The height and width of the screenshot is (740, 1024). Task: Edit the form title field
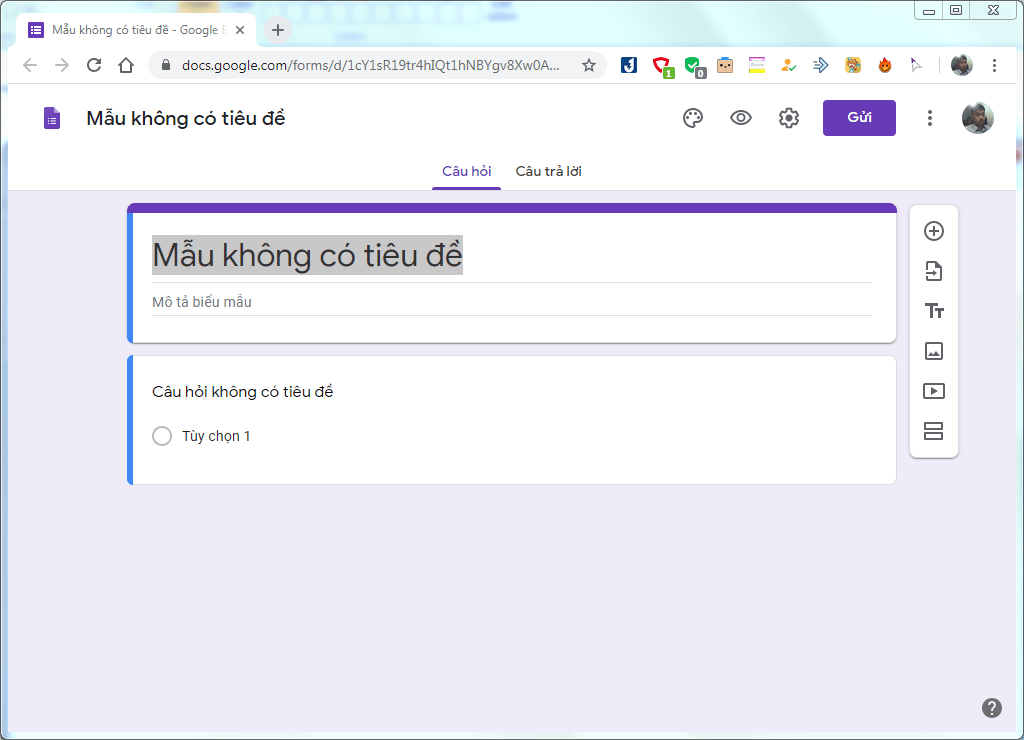(x=511, y=255)
